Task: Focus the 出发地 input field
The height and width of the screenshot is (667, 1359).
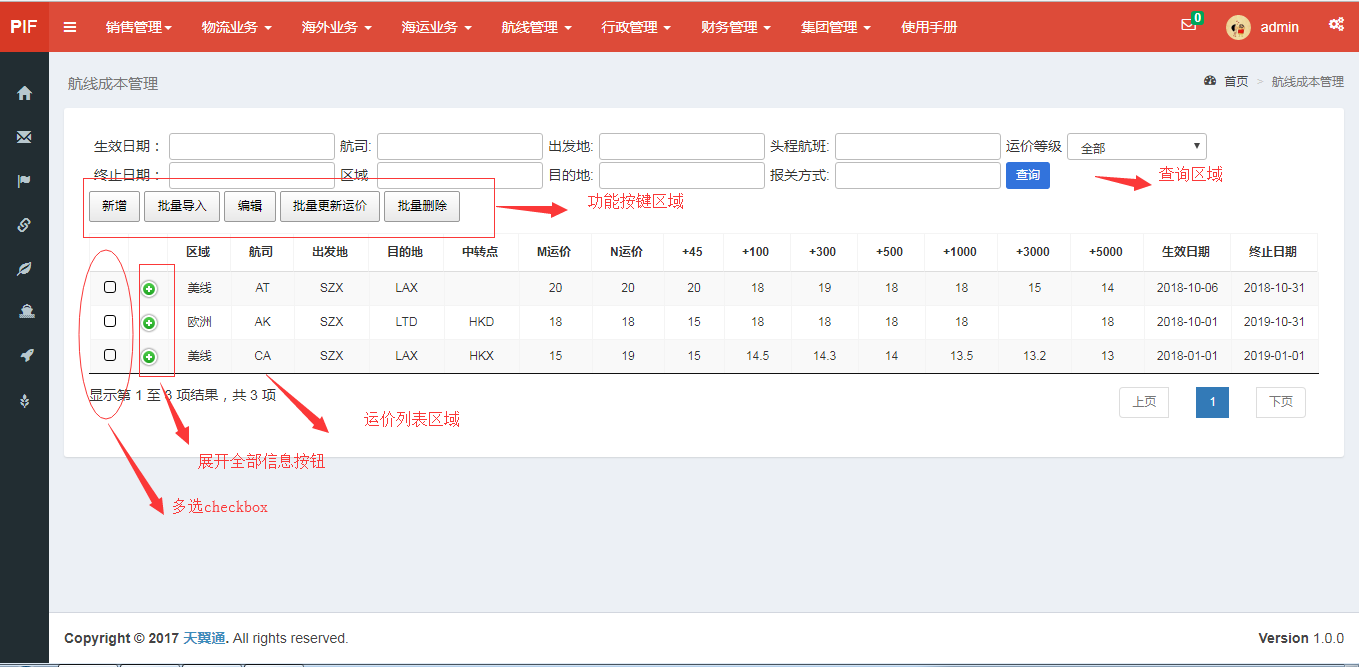Action: [682, 147]
